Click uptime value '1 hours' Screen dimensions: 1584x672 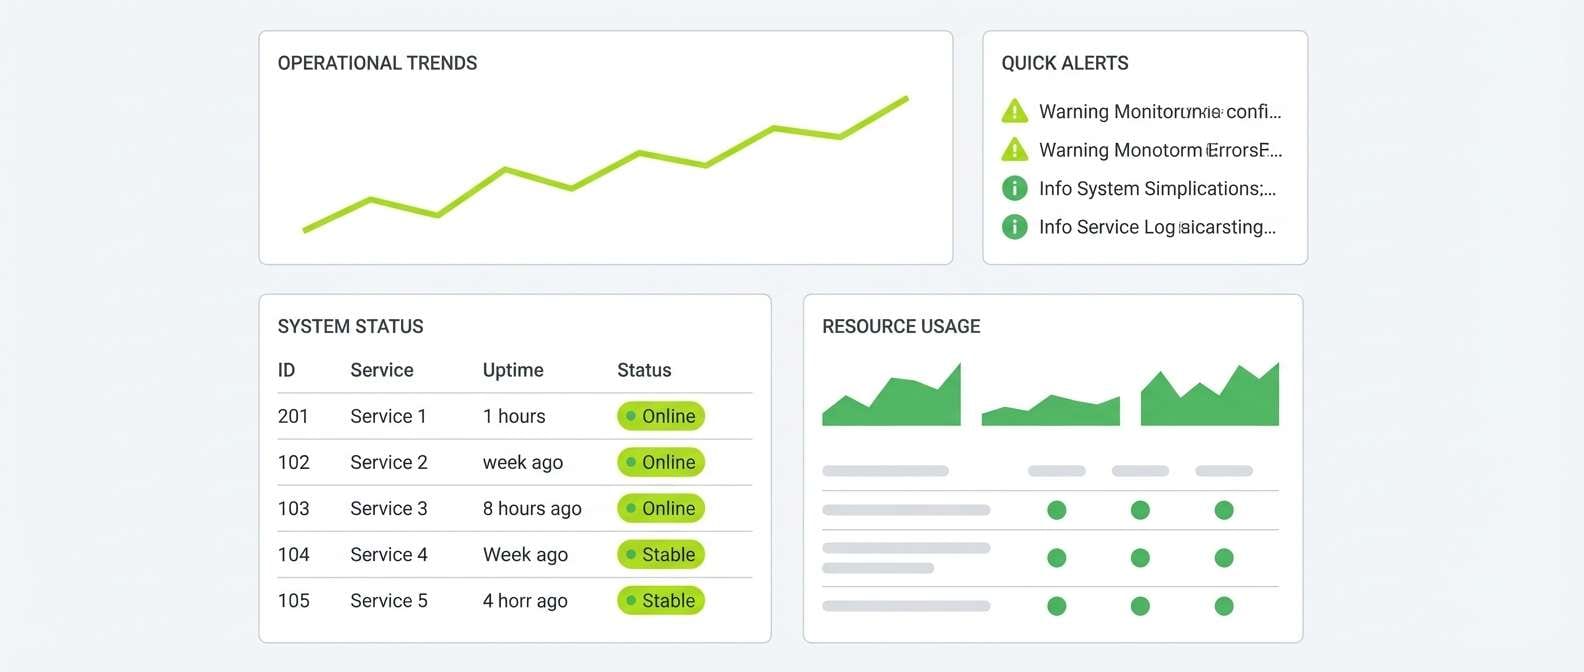click(x=514, y=416)
